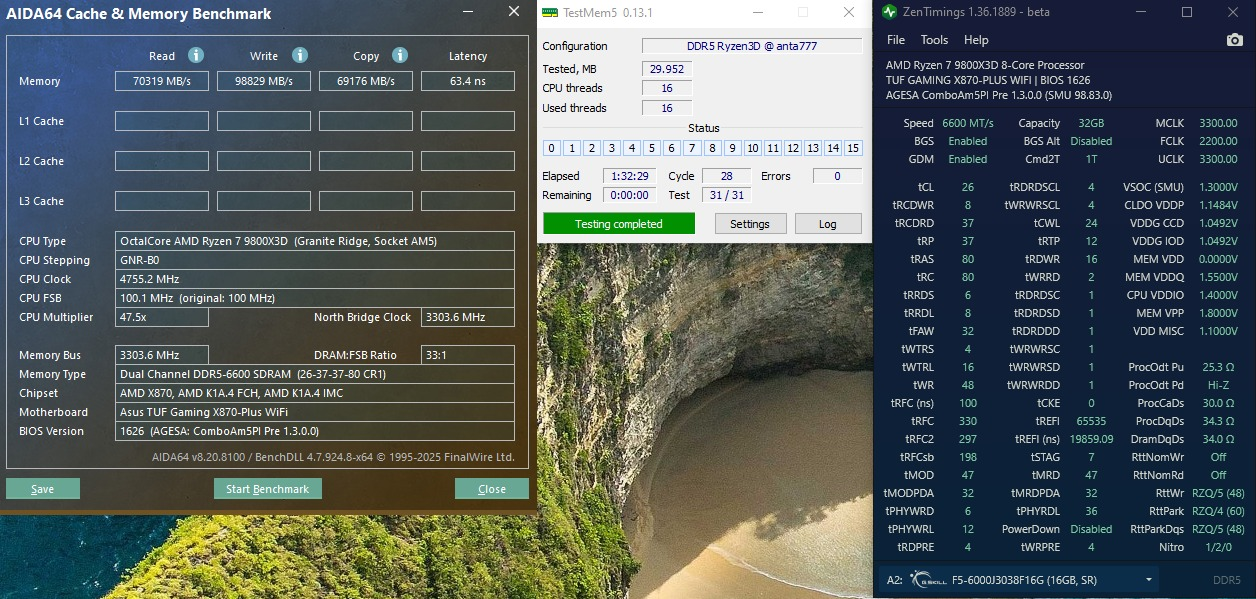Screen dimensions: 1256x599
Task: Click the Testing completed progress bar
Action: pyautogui.click(x=619, y=224)
